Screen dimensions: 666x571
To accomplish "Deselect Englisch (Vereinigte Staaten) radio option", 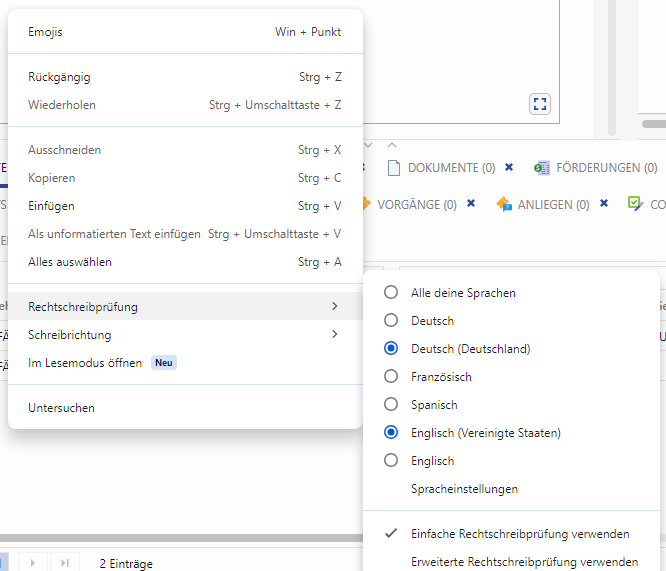I will tap(391, 433).
